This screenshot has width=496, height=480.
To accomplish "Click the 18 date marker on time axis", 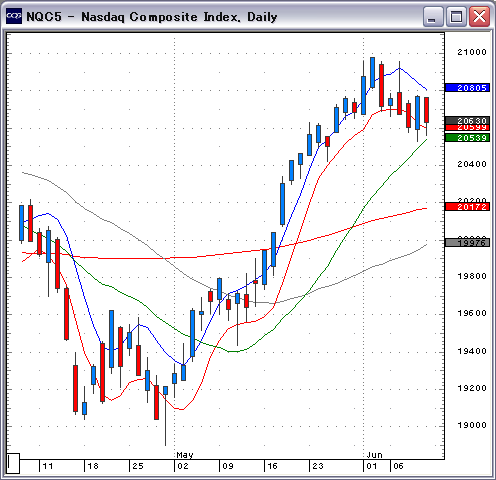I will pyautogui.click(x=93, y=466).
